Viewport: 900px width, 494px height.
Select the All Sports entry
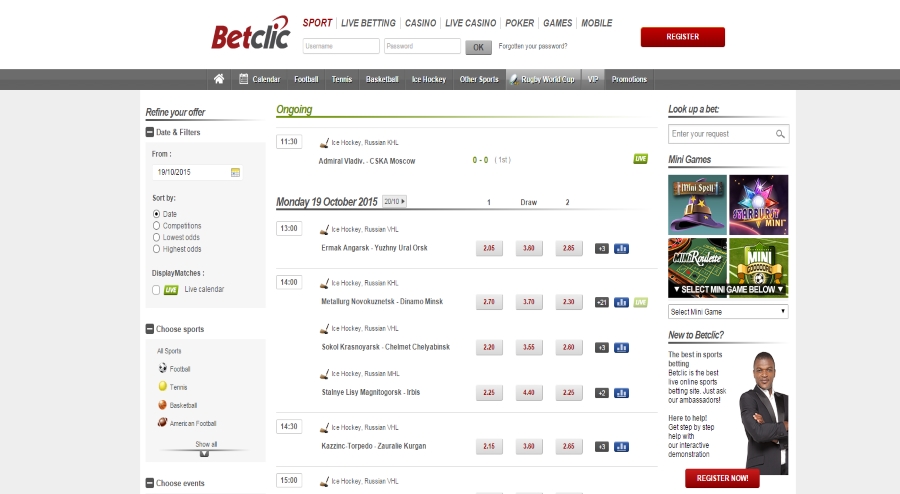point(169,351)
